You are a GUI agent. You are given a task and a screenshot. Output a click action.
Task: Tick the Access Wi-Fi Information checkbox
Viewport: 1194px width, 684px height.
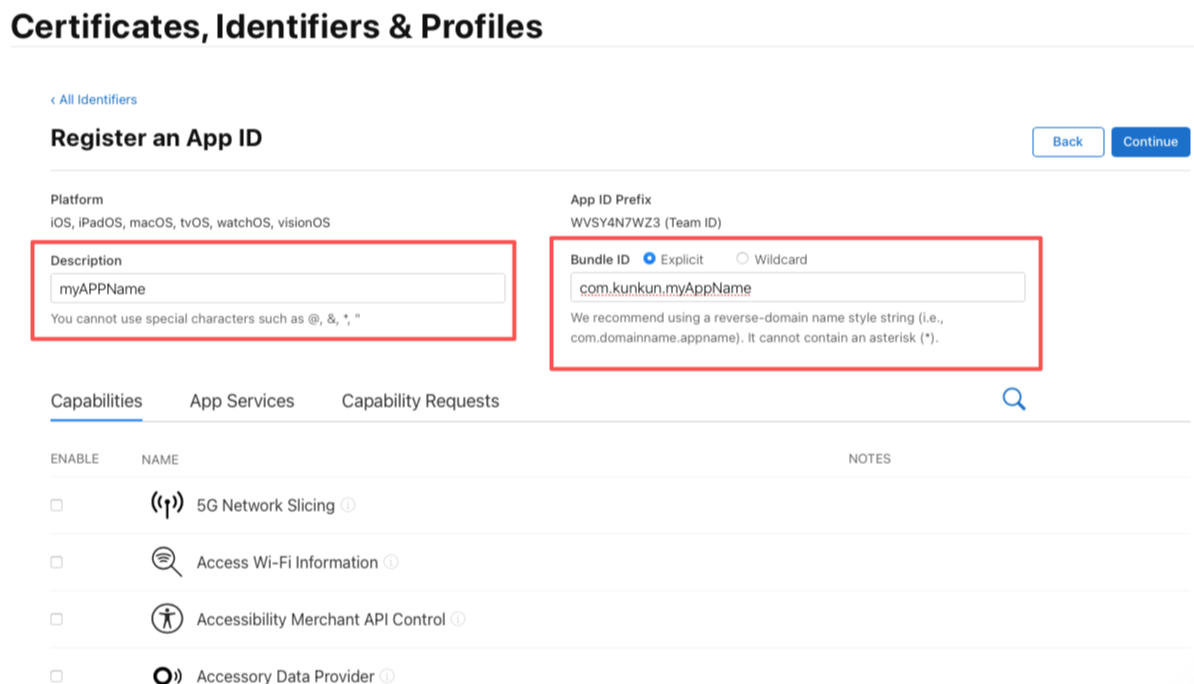[56, 562]
